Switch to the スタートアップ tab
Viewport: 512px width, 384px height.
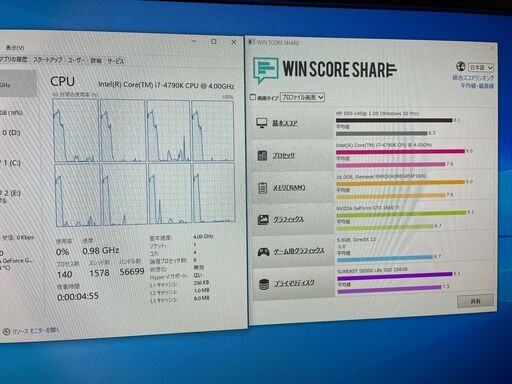48,60
